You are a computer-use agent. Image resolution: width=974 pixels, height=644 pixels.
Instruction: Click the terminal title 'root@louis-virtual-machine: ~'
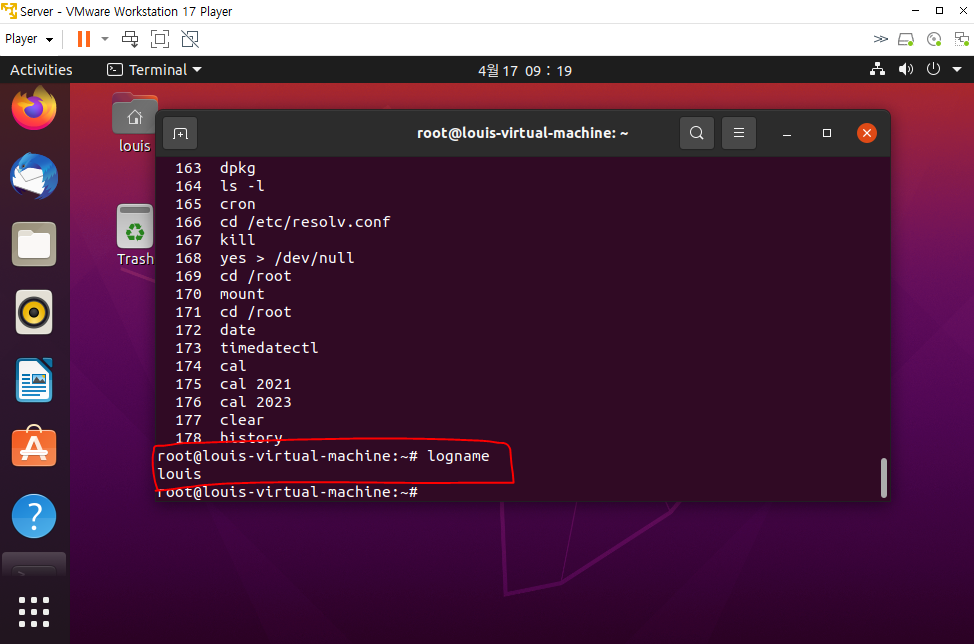(x=522, y=133)
